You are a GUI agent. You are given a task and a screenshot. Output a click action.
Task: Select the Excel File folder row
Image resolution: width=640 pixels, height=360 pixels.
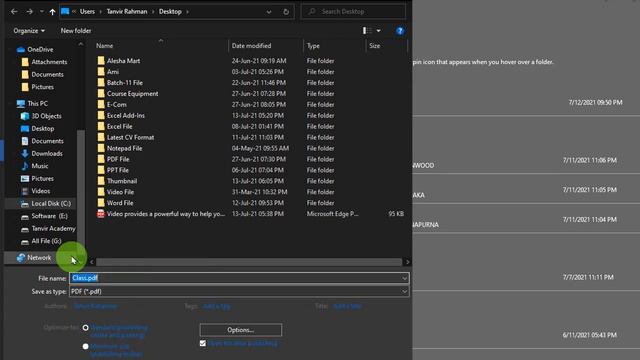[x=250, y=127]
